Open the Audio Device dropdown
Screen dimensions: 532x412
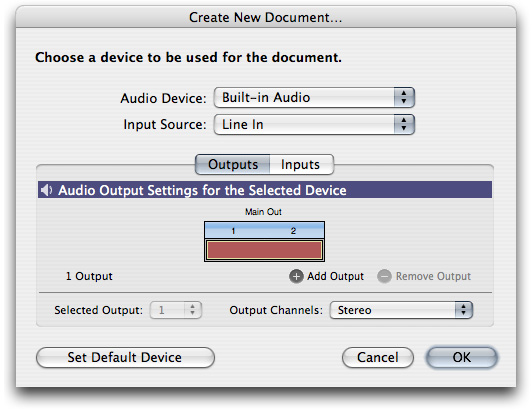314,98
